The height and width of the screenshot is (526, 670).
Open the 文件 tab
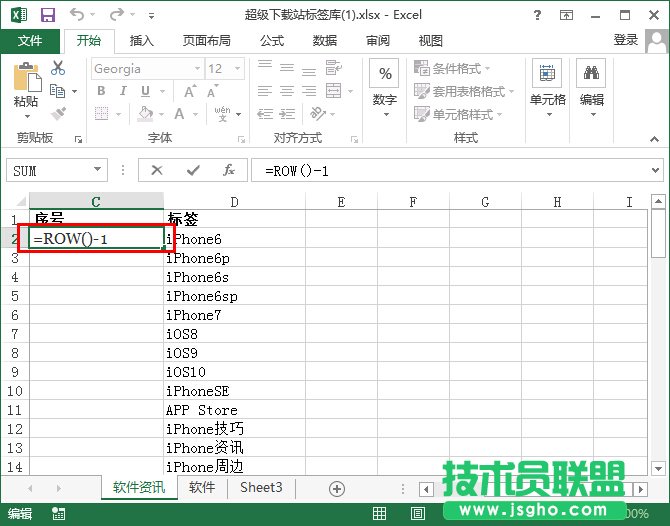[30, 41]
